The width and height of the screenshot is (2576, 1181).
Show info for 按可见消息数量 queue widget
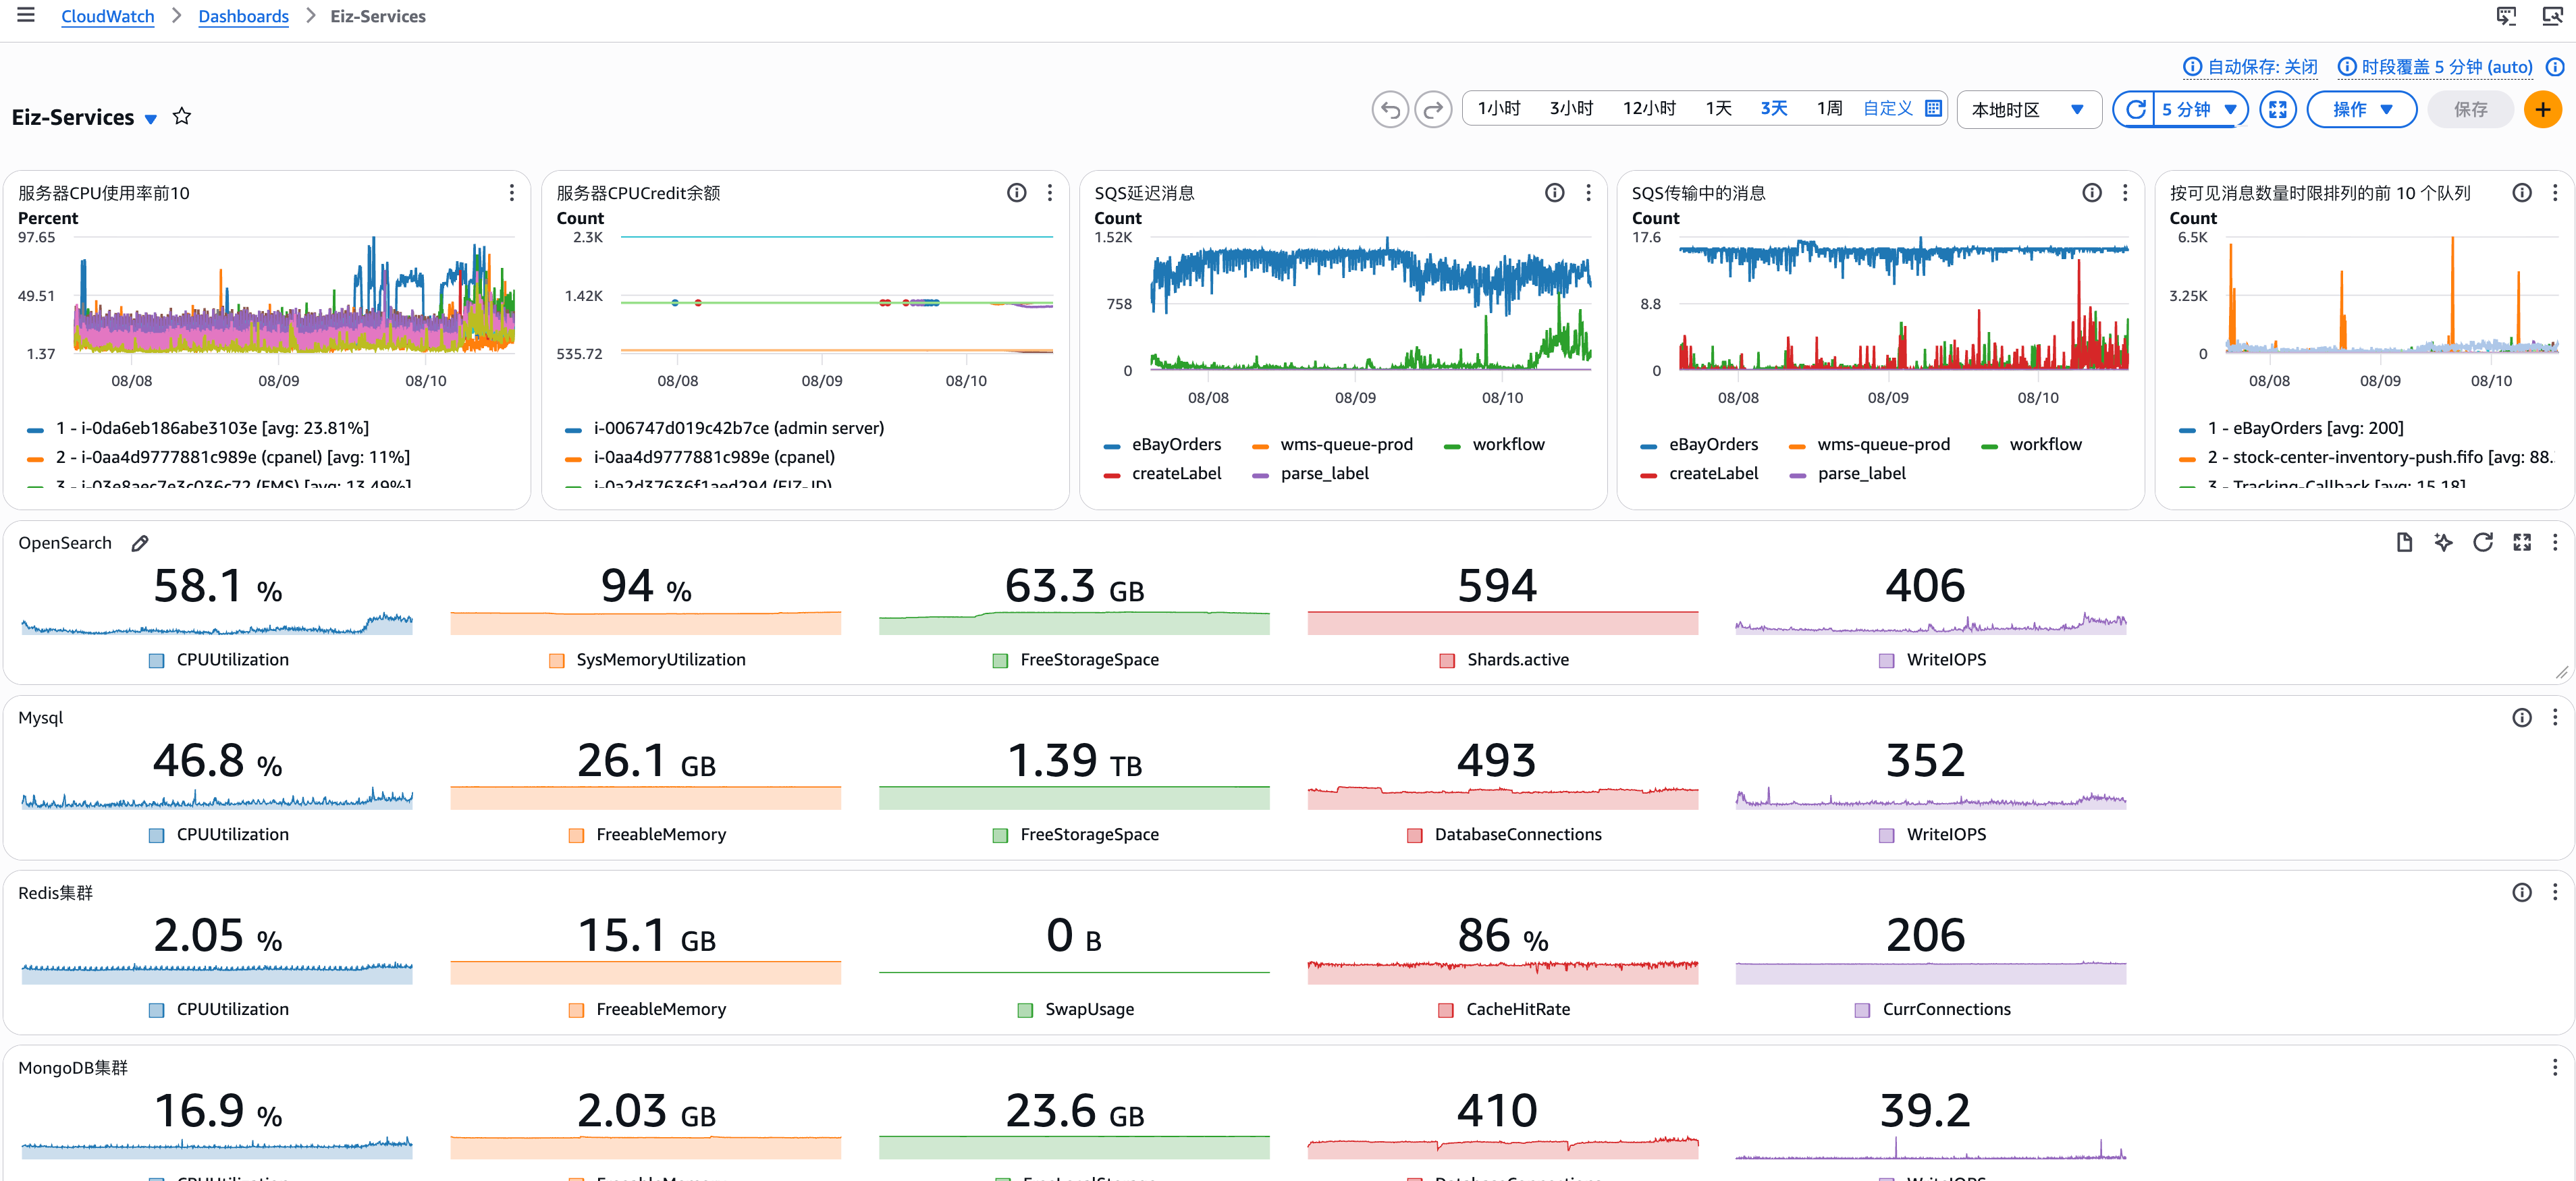point(2521,192)
